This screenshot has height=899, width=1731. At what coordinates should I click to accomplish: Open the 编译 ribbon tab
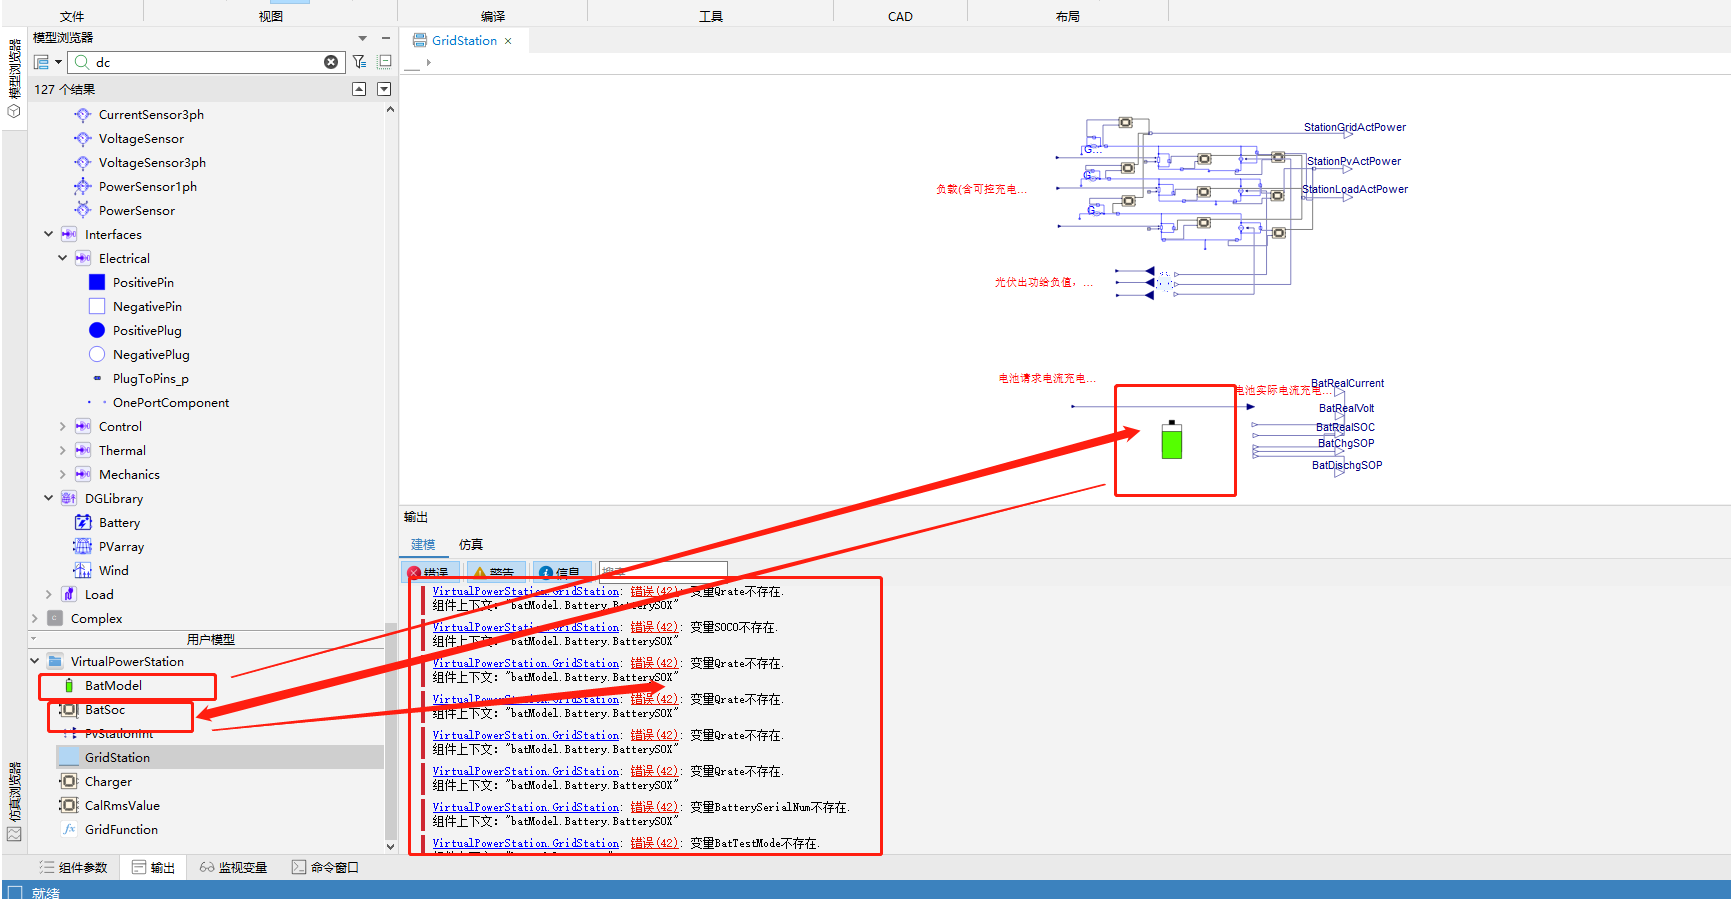pyautogui.click(x=492, y=16)
